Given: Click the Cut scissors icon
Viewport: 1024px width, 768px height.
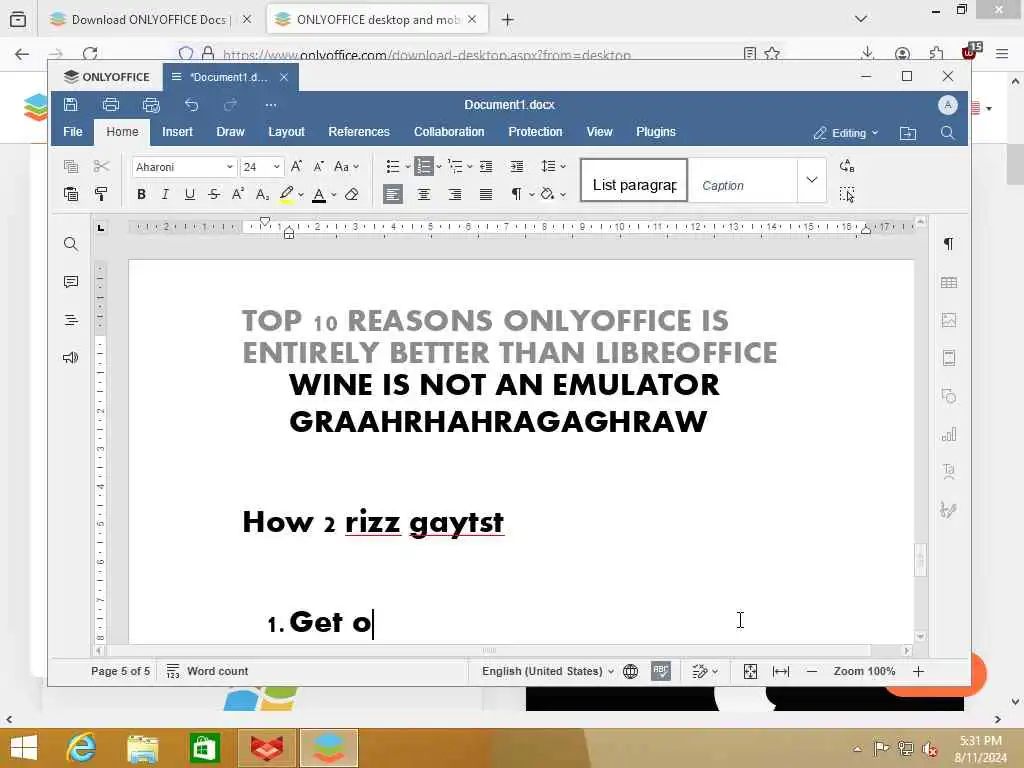Looking at the screenshot, I should [x=101, y=167].
